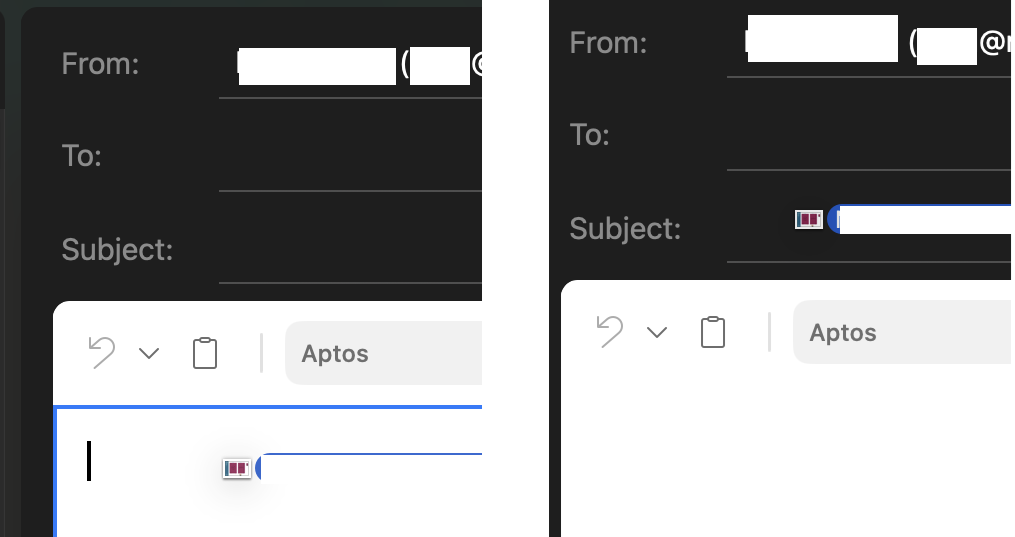The height and width of the screenshot is (537, 1015).
Task: Click Undo icon in right compose window
Action: tap(609, 332)
